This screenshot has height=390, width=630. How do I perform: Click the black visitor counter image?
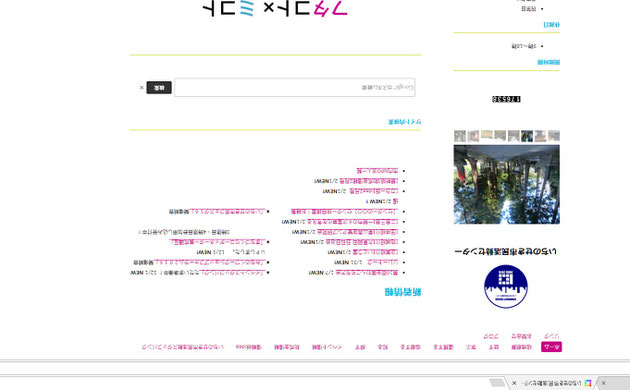click(506, 99)
